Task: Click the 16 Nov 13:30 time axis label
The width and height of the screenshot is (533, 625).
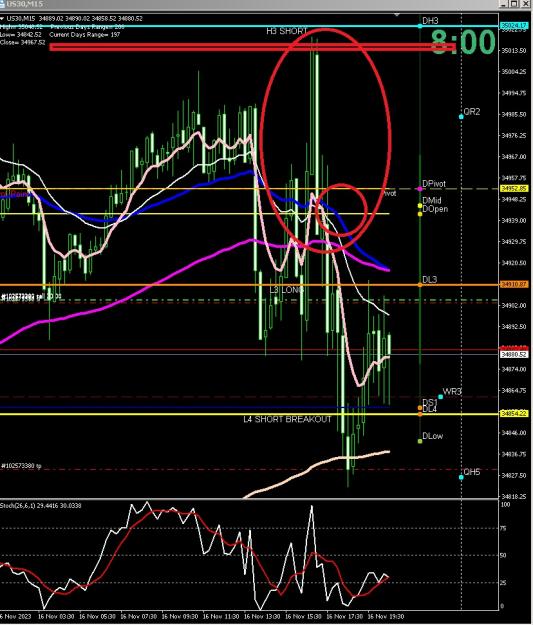Action: click(262, 616)
